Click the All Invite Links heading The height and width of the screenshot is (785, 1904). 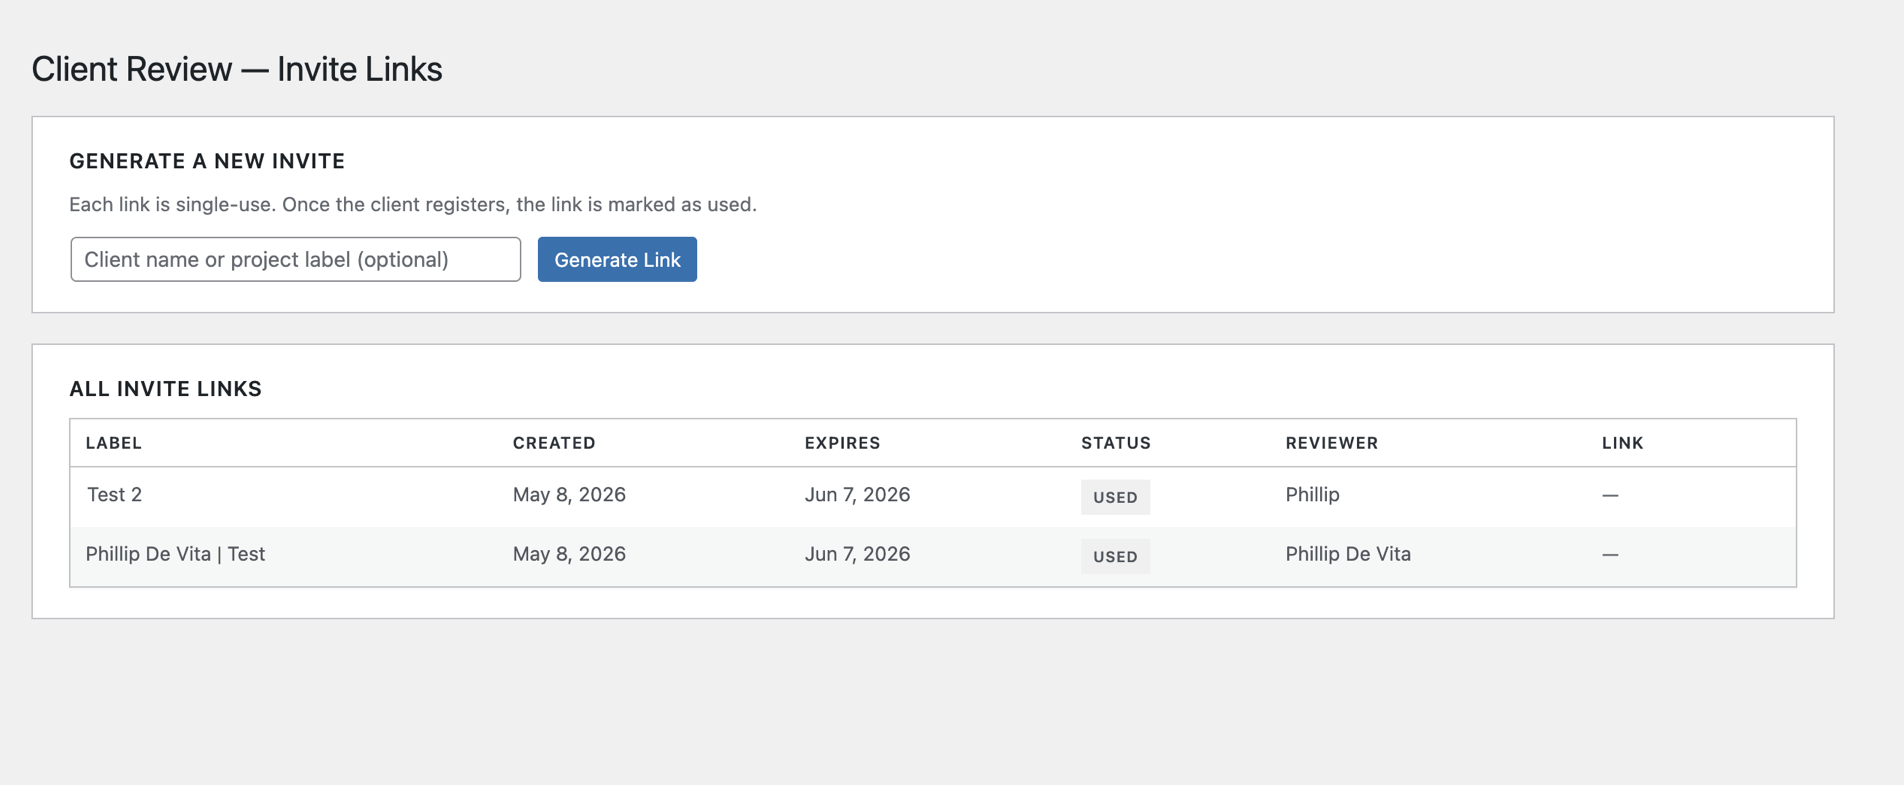point(166,389)
